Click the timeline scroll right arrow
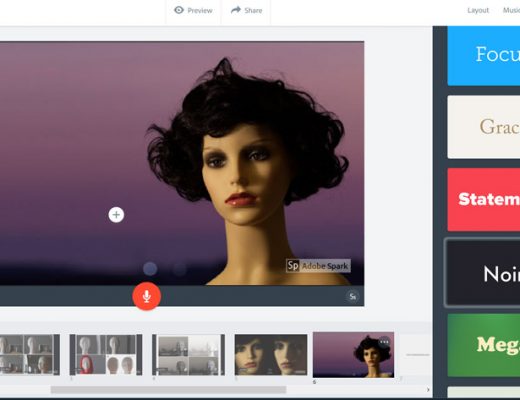 tap(428, 389)
